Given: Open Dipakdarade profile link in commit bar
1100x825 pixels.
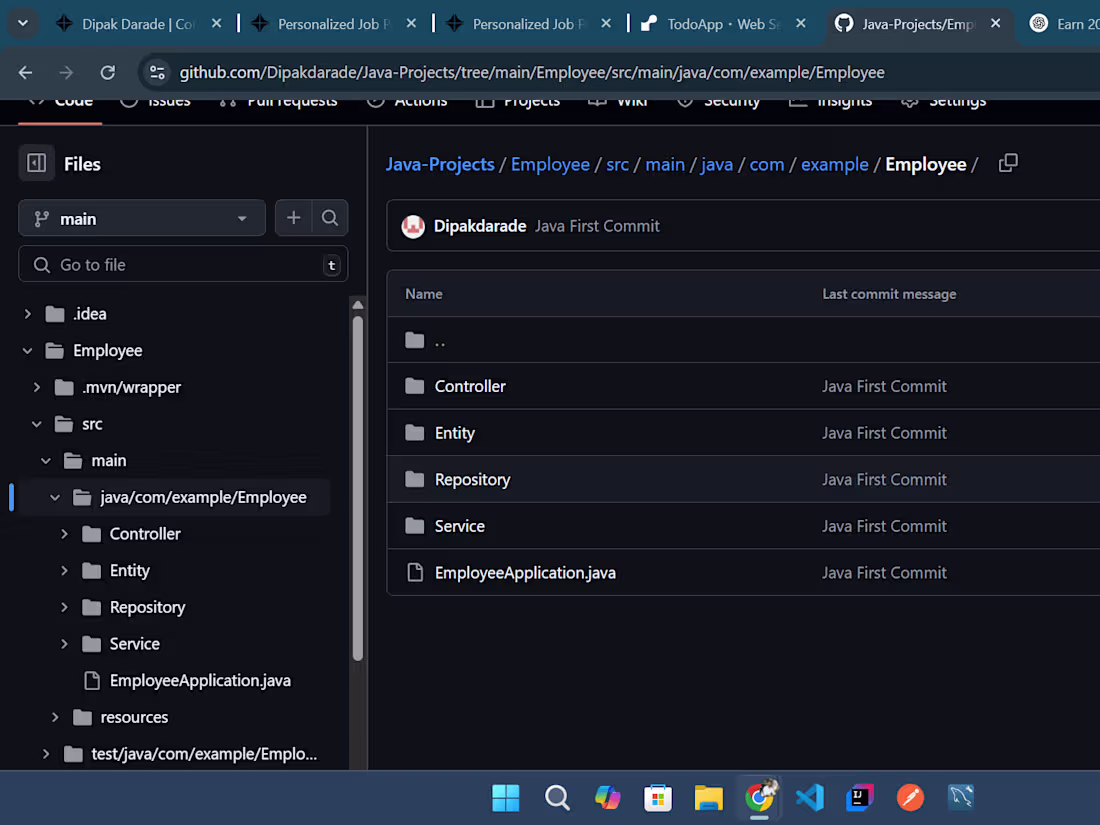Looking at the screenshot, I should (x=480, y=226).
